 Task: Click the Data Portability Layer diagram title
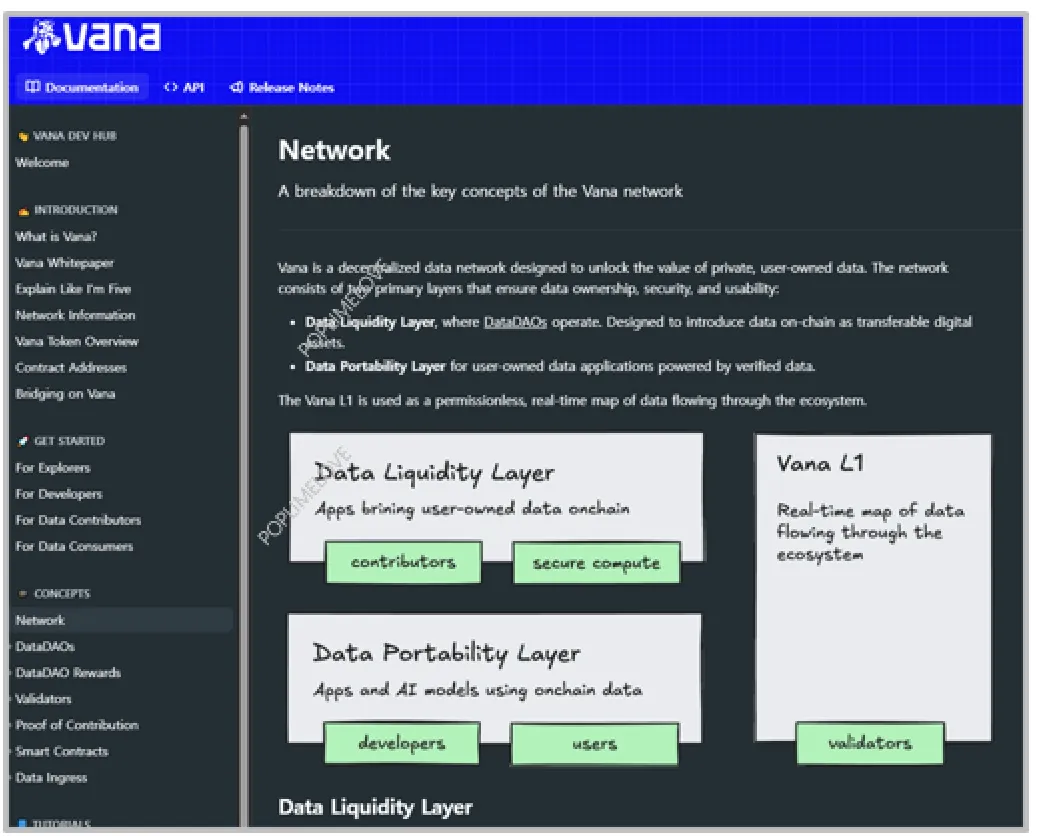point(446,653)
